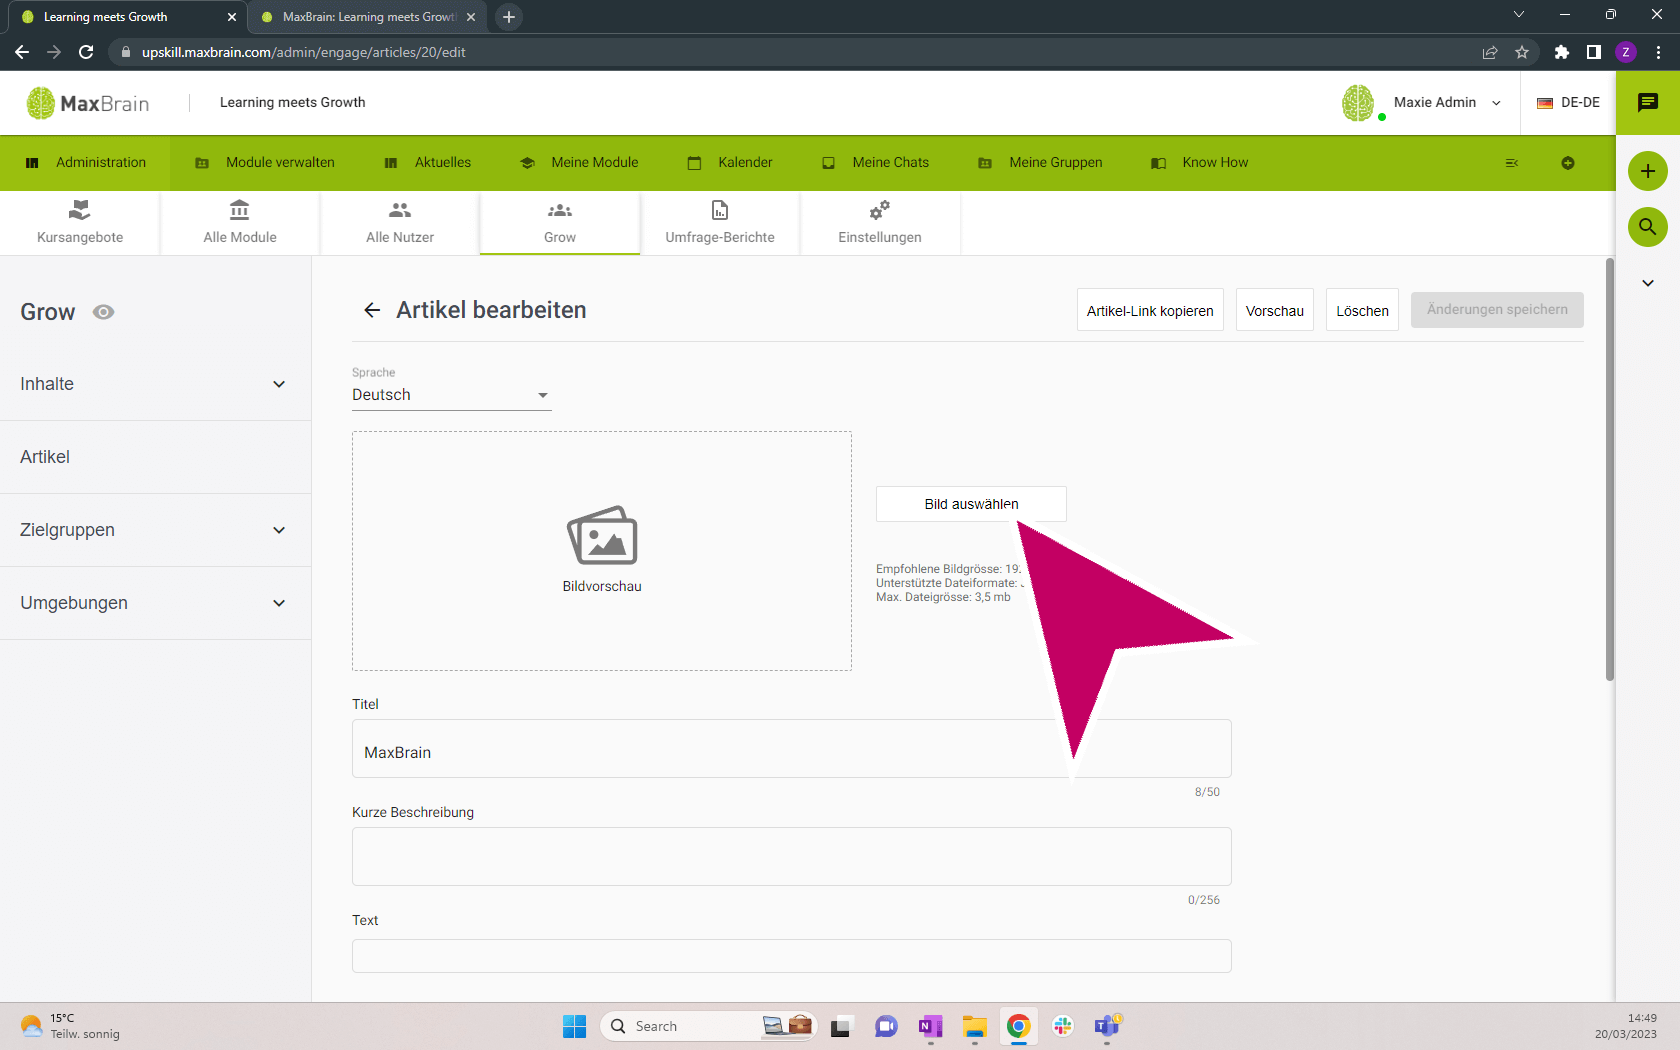Open the green search magnifier button
This screenshot has height=1050, width=1680.
click(x=1648, y=227)
